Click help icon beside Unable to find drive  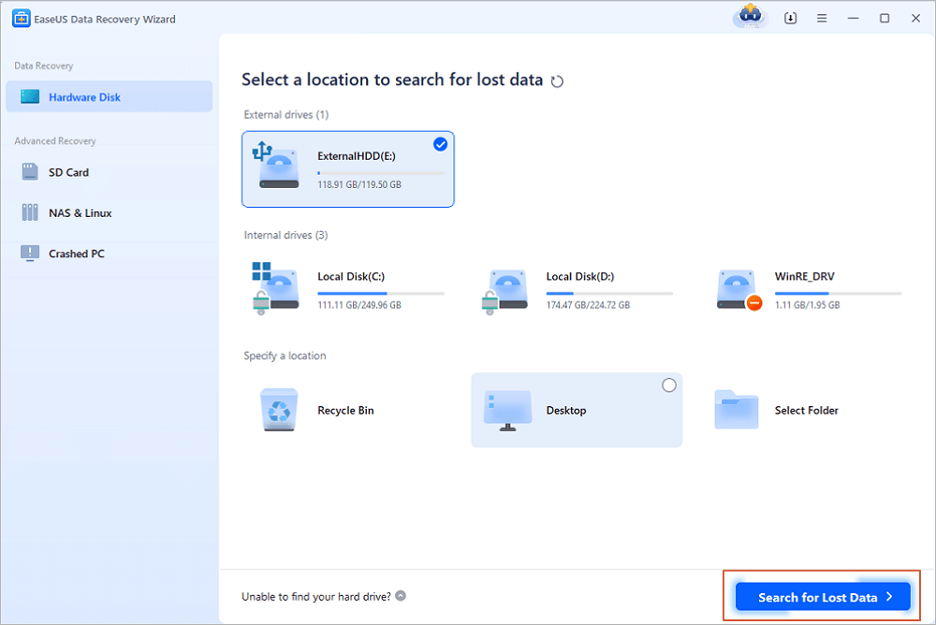click(x=401, y=596)
